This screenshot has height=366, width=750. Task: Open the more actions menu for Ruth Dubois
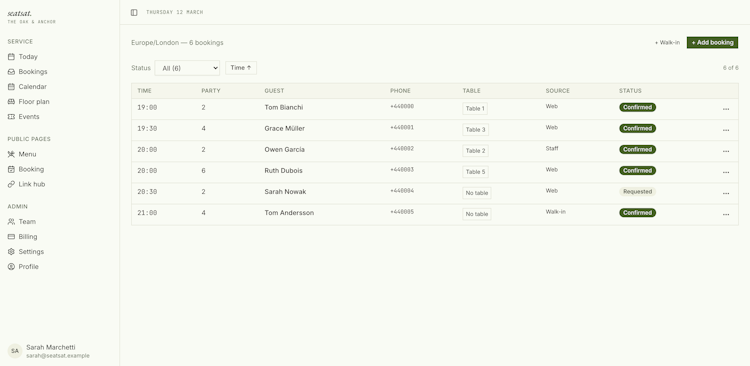click(726, 172)
